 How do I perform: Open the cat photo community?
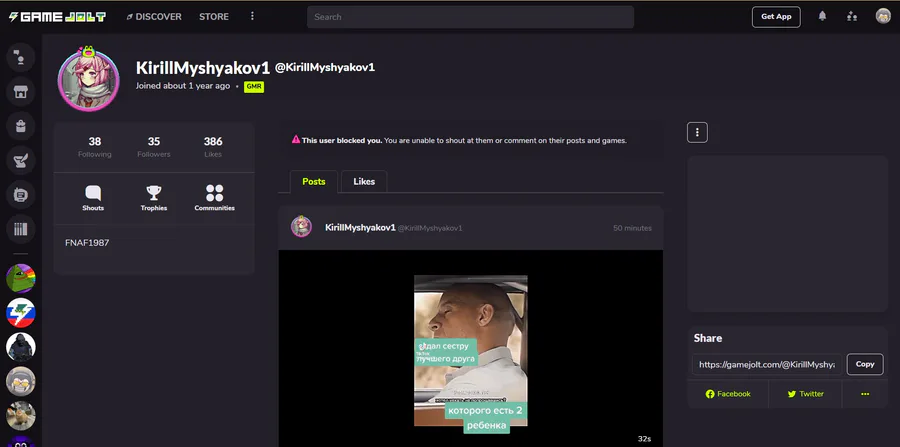tap(21, 416)
